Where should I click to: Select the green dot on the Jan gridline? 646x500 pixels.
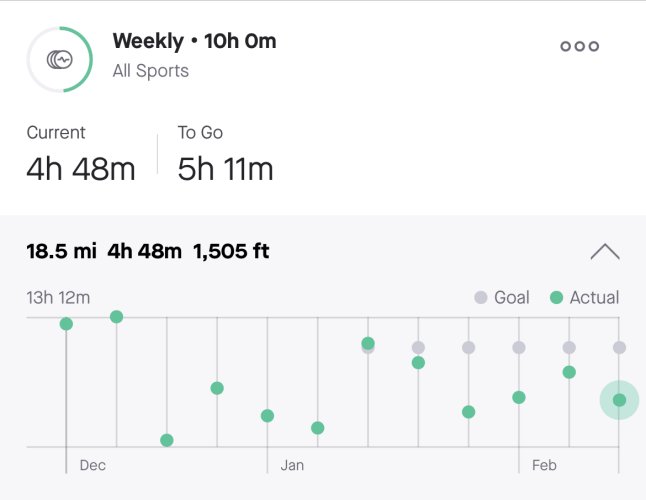click(x=267, y=416)
